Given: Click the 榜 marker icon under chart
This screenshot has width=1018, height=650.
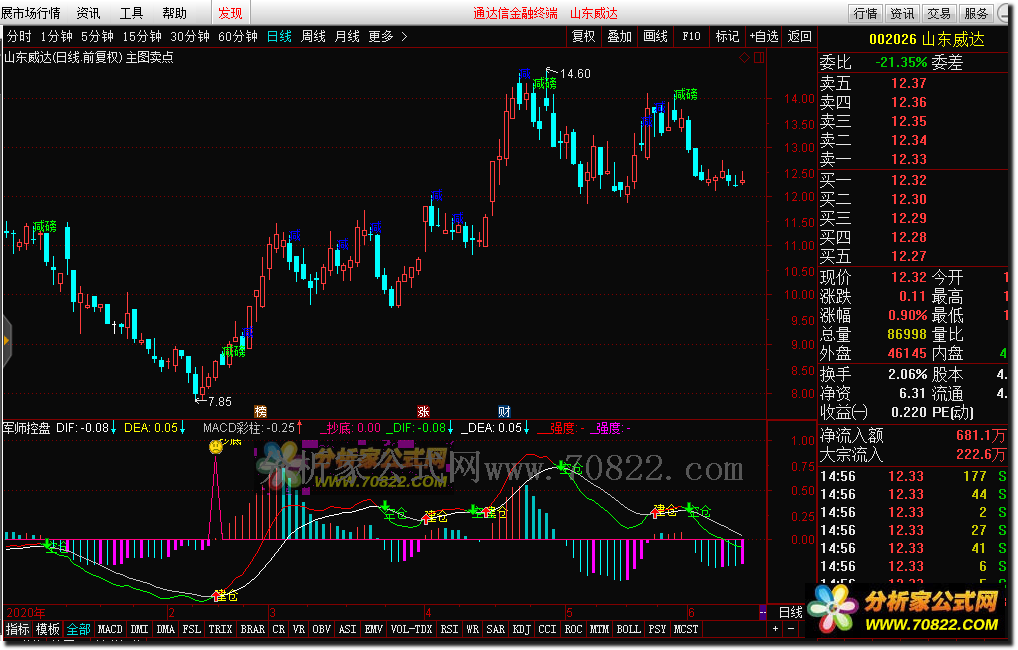Looking at the screenshot, I should [x=260, y=411].
